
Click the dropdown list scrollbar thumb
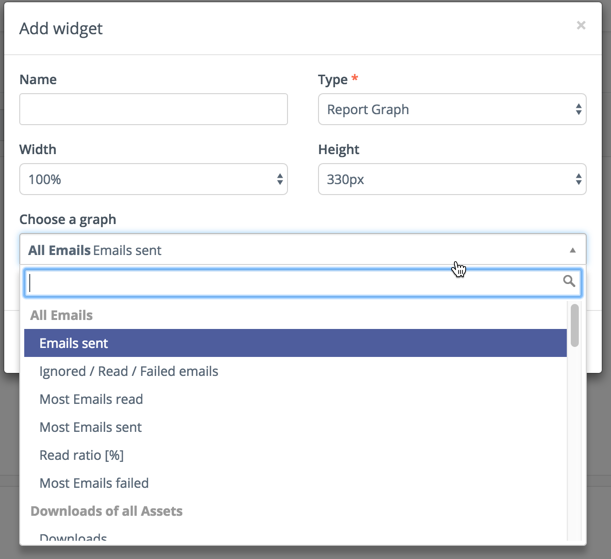pos(574,326)
